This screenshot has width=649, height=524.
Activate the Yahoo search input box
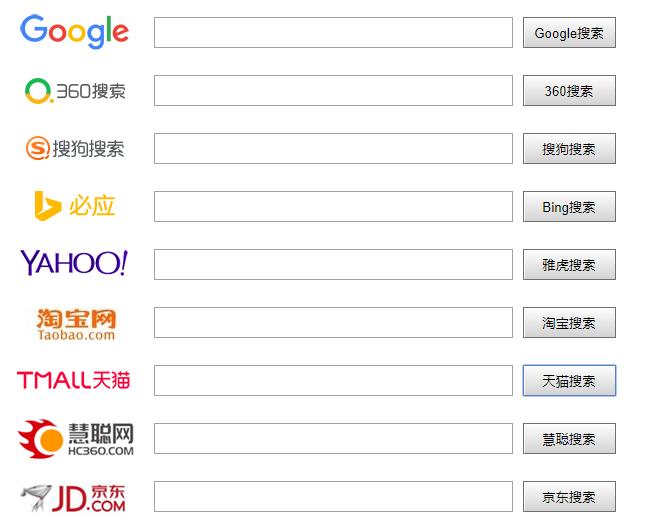(x=333, y=264)
